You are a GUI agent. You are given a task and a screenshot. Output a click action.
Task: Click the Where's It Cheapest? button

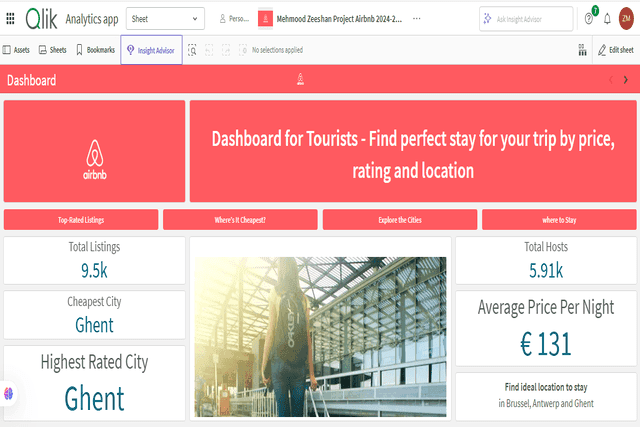tap(240, 220)
